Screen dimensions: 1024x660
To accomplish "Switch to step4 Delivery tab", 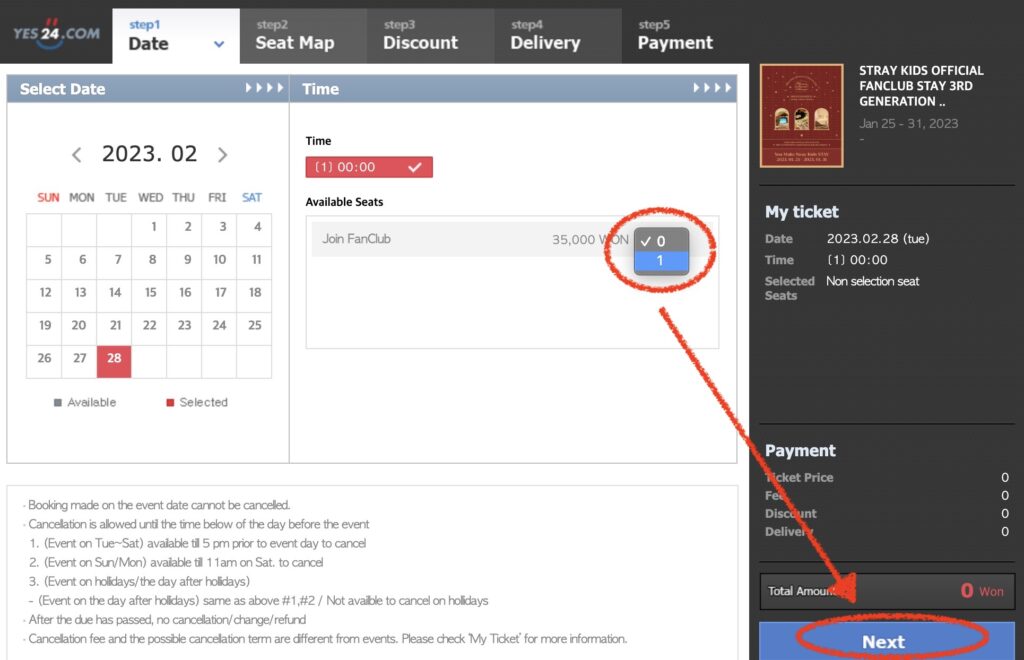I will pyautogui.click(x=545, y=35).
